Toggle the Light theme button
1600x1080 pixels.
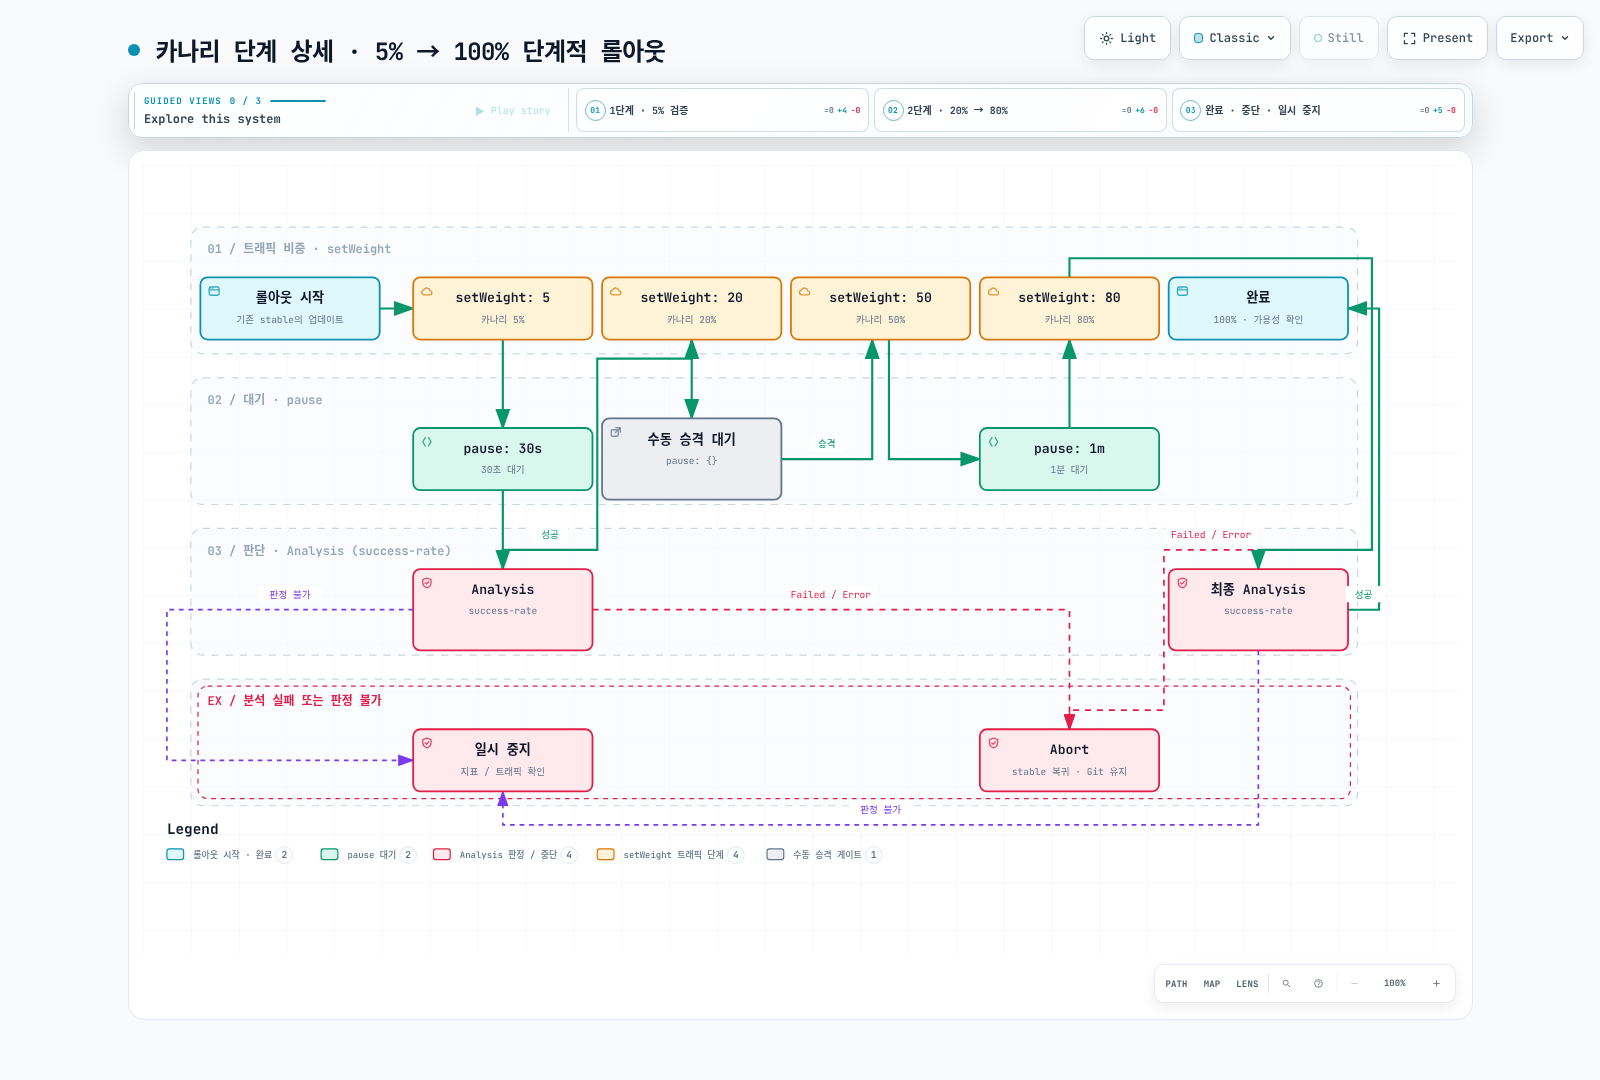pos(1127,38)
